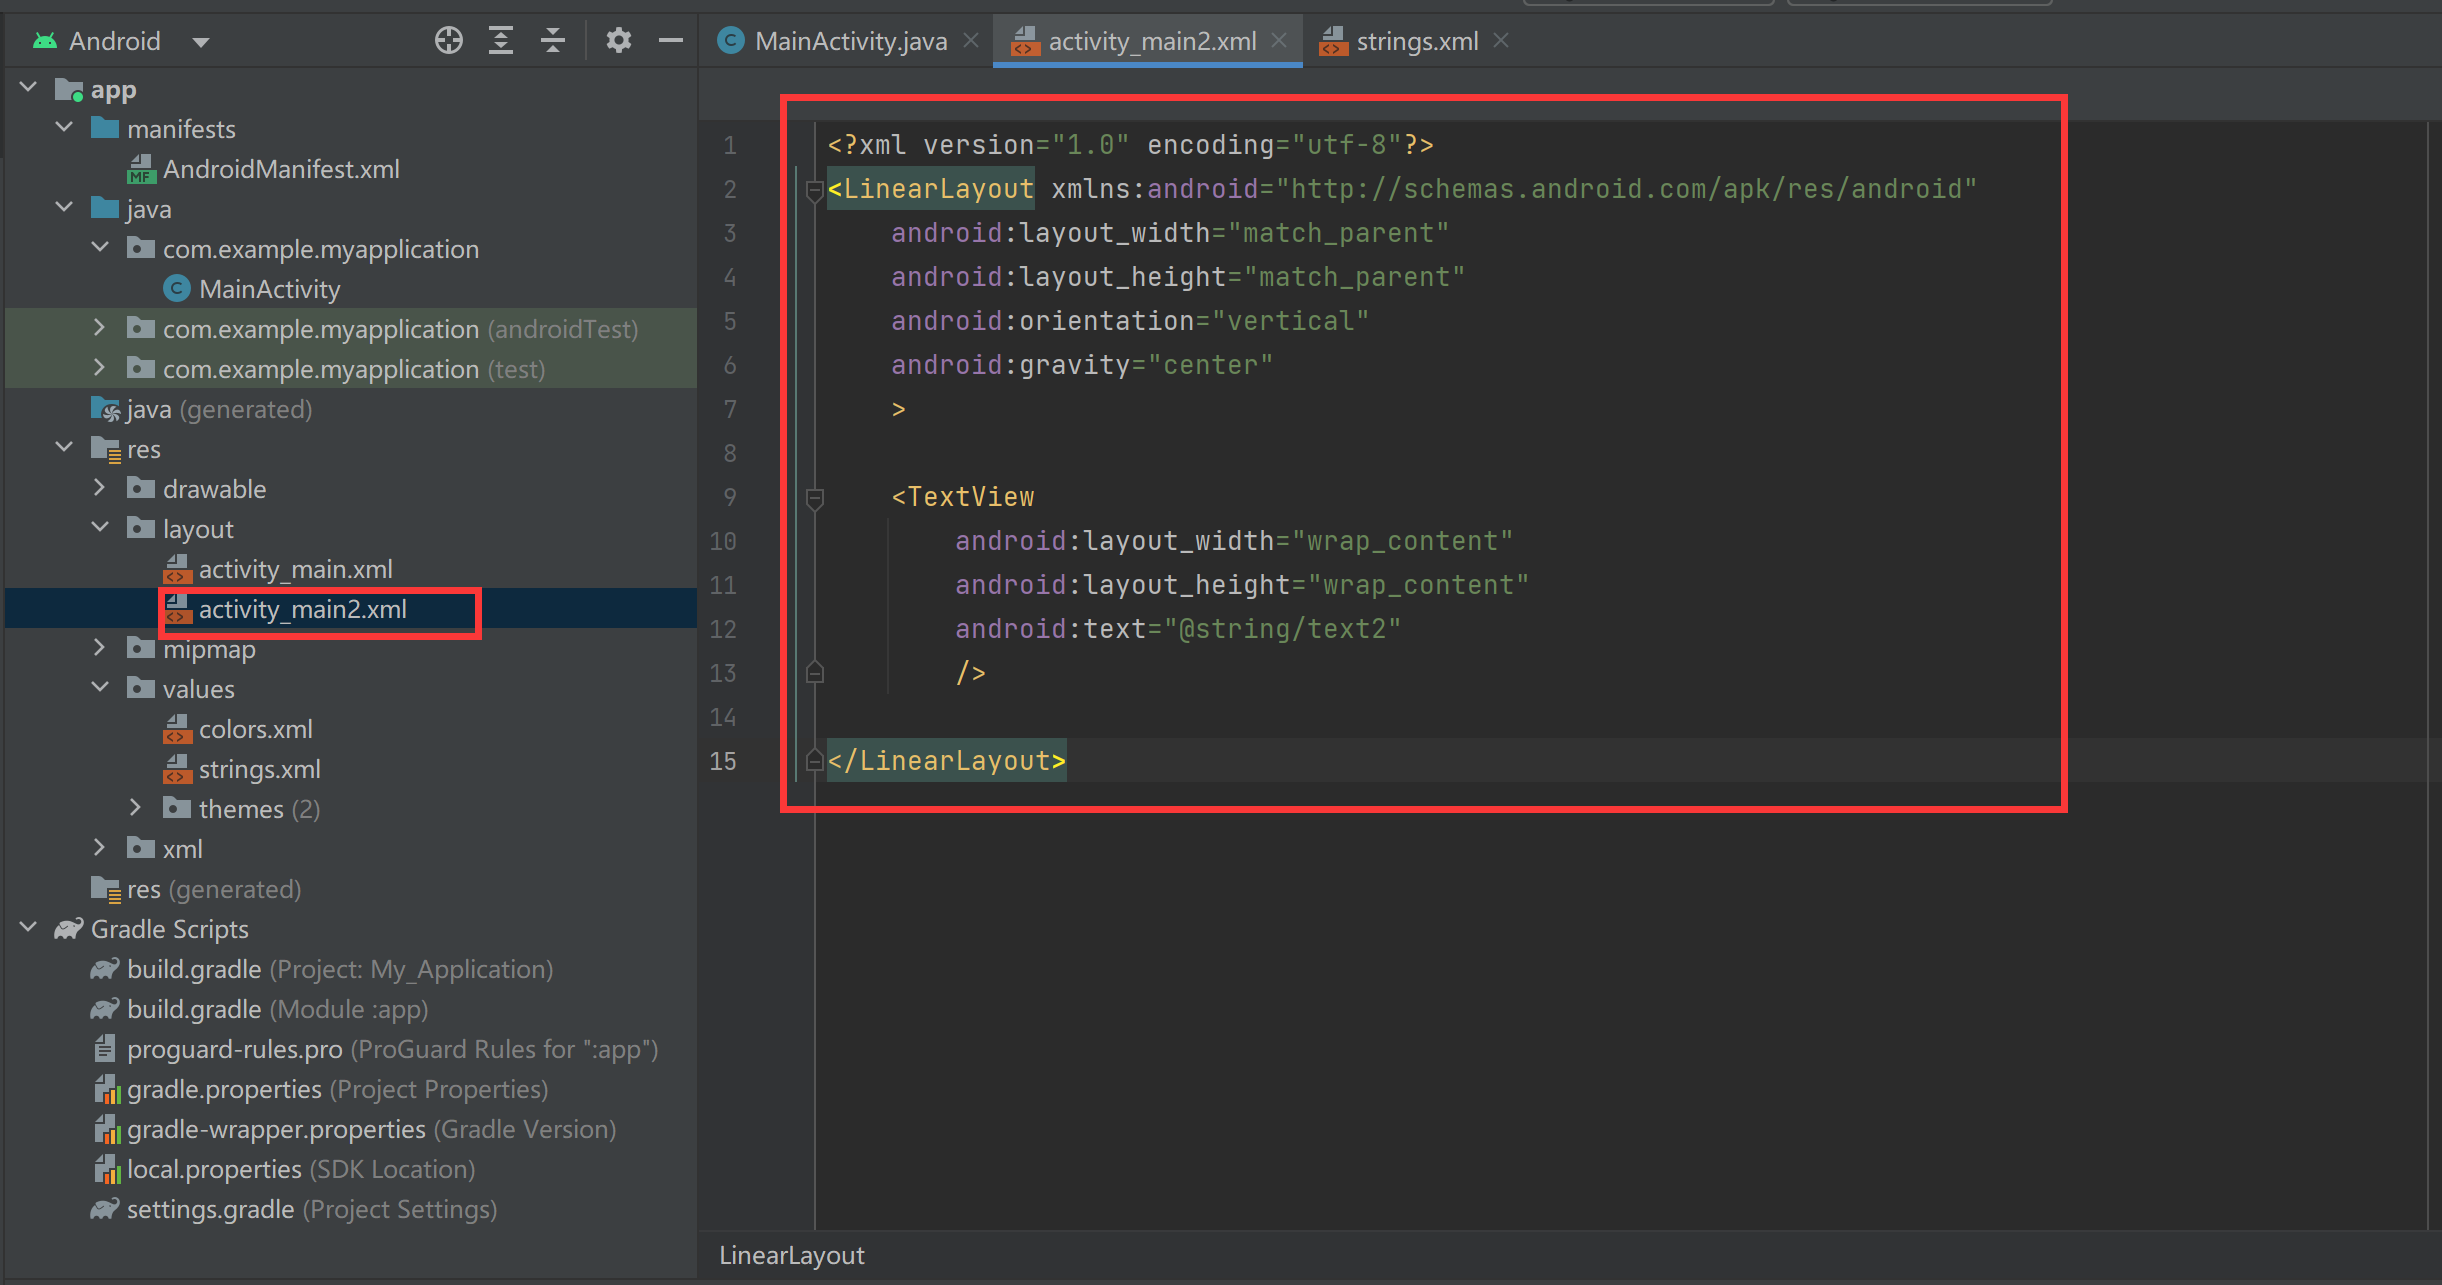Collapse the manifests folder
The image size is (2442, 1285).
(x=65, y=128)
